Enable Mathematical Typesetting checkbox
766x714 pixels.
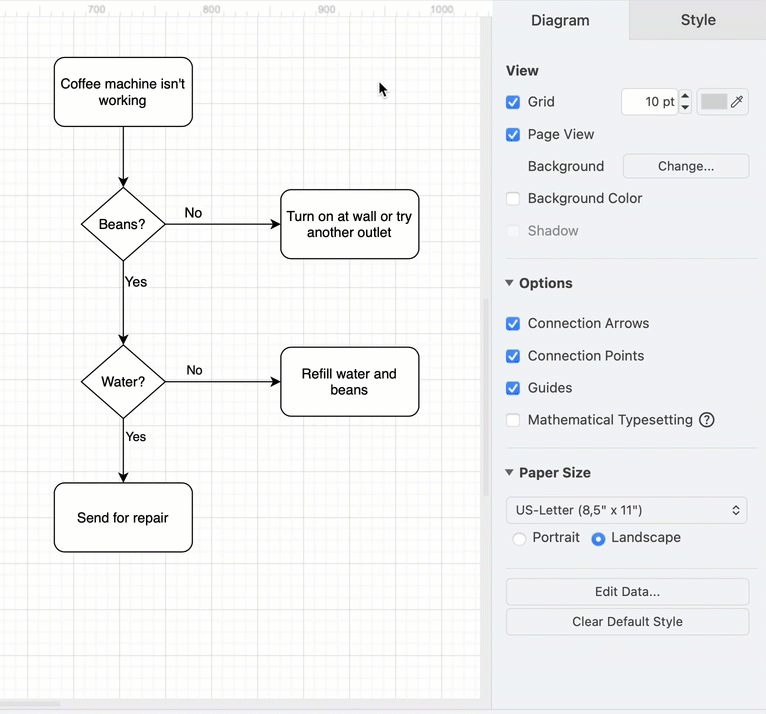(513, 420)
